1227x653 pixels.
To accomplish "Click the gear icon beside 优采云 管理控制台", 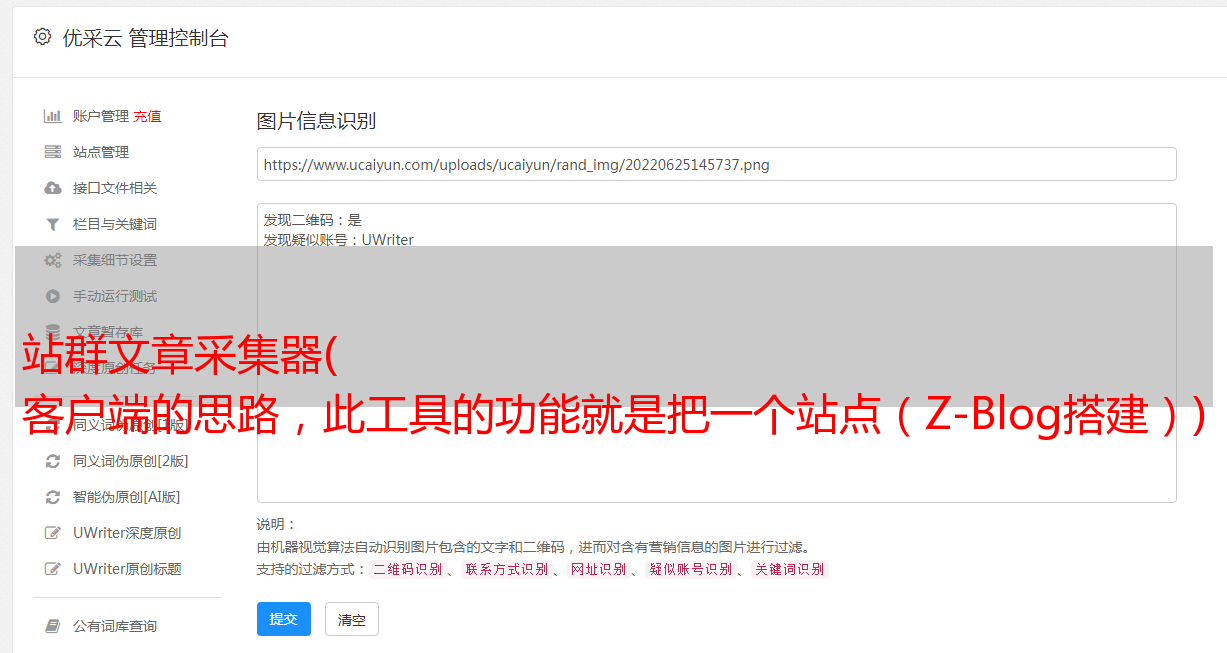I will tap(42, 37).
